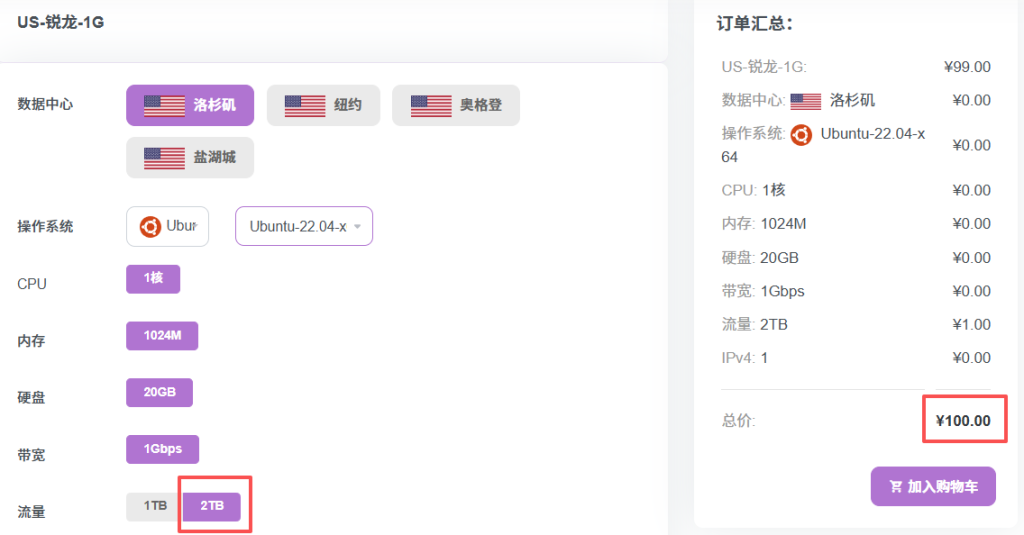Add to cart with 加入购物车 button
The height and width of the screenshot is (535, 1024).
[x=933, y=487]
